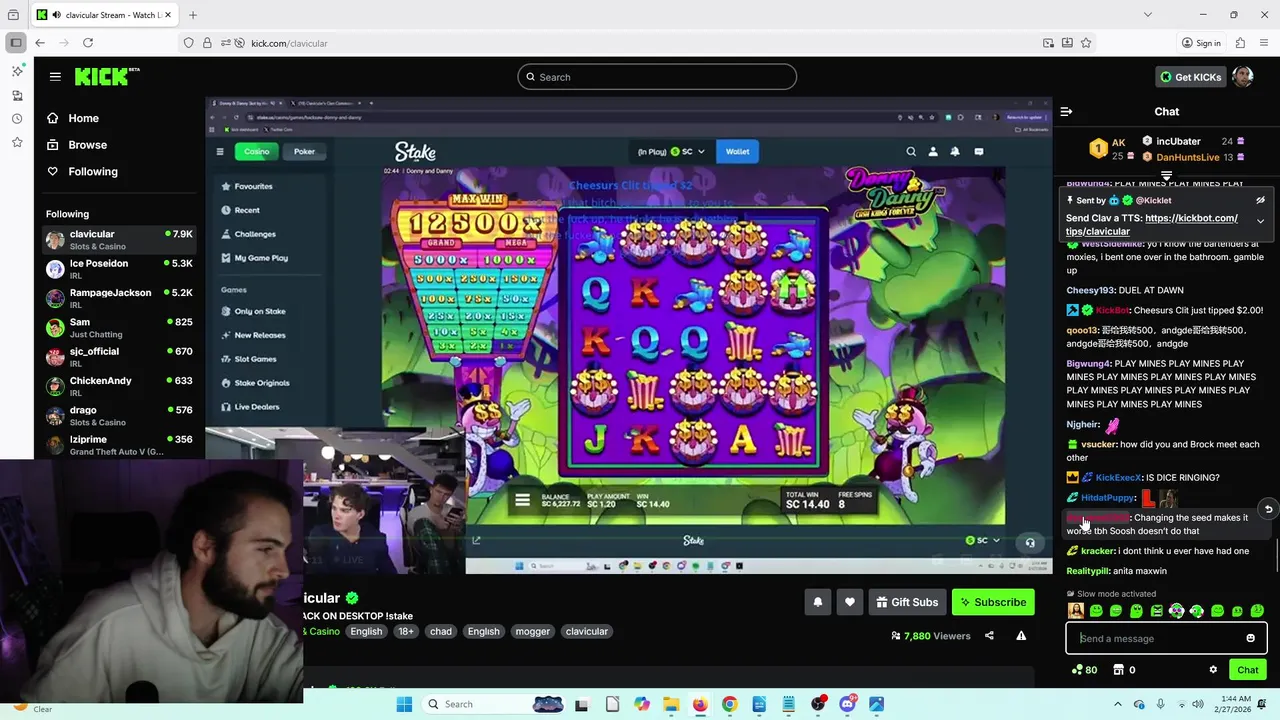Click the Get KICKs button

(x=1190, y=77)
